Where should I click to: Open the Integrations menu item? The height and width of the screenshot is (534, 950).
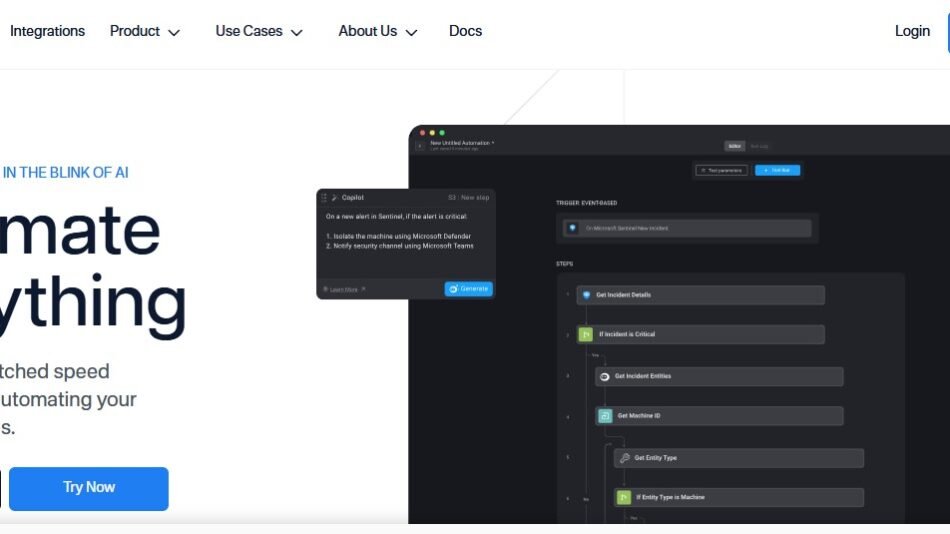47,31
